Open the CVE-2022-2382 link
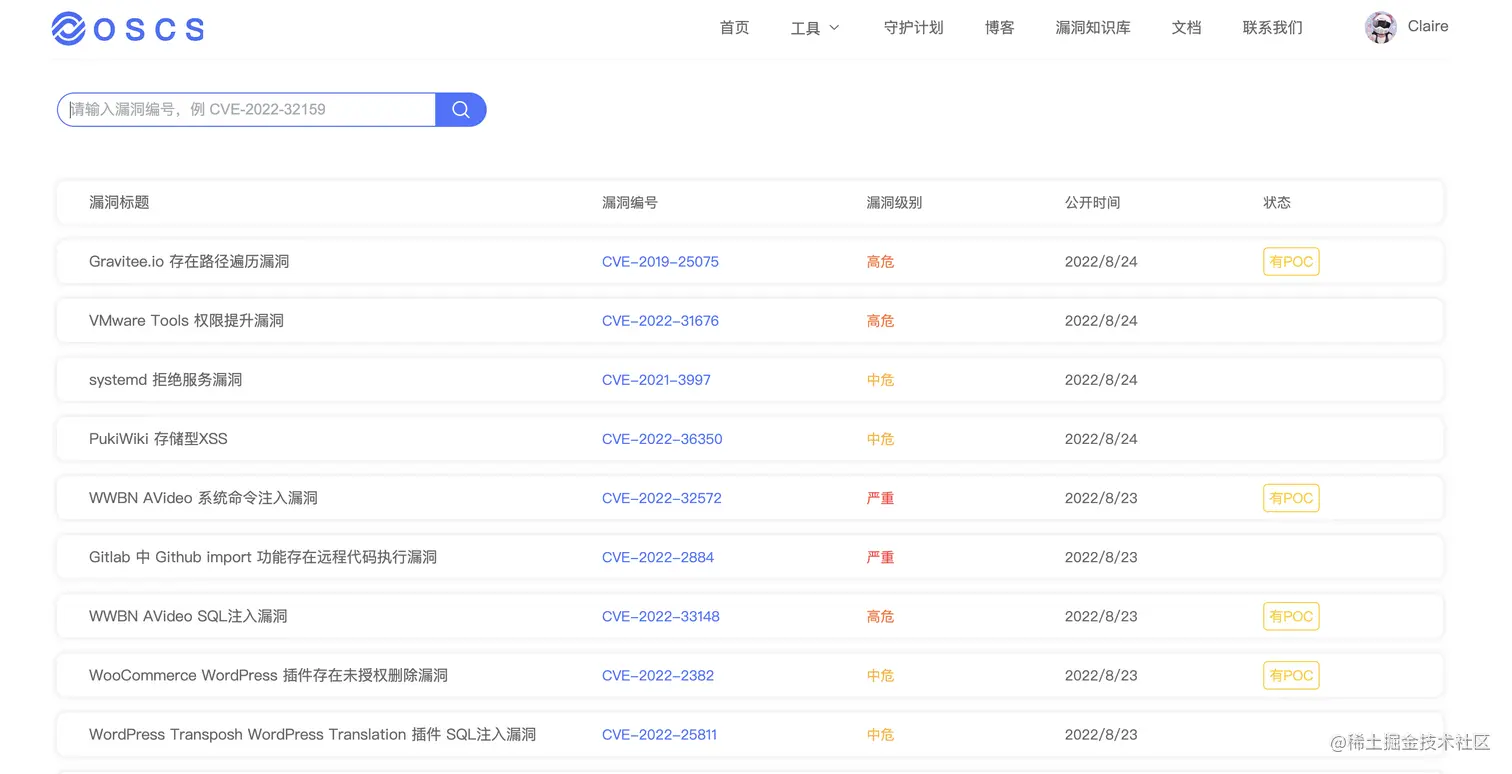Image resolution: width=1512 pixels, height=774 pixels. pyautogui.click(x=658, y=675)
